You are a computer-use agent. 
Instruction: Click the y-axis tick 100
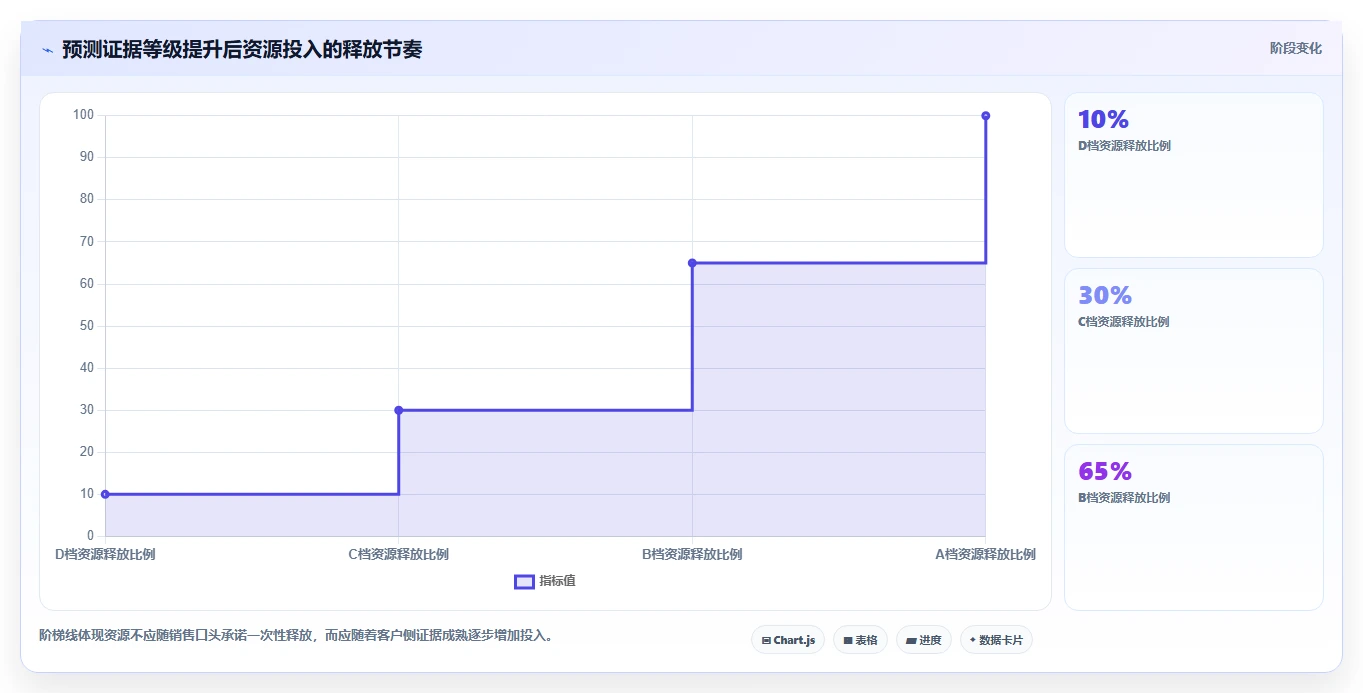coord(84,115)
